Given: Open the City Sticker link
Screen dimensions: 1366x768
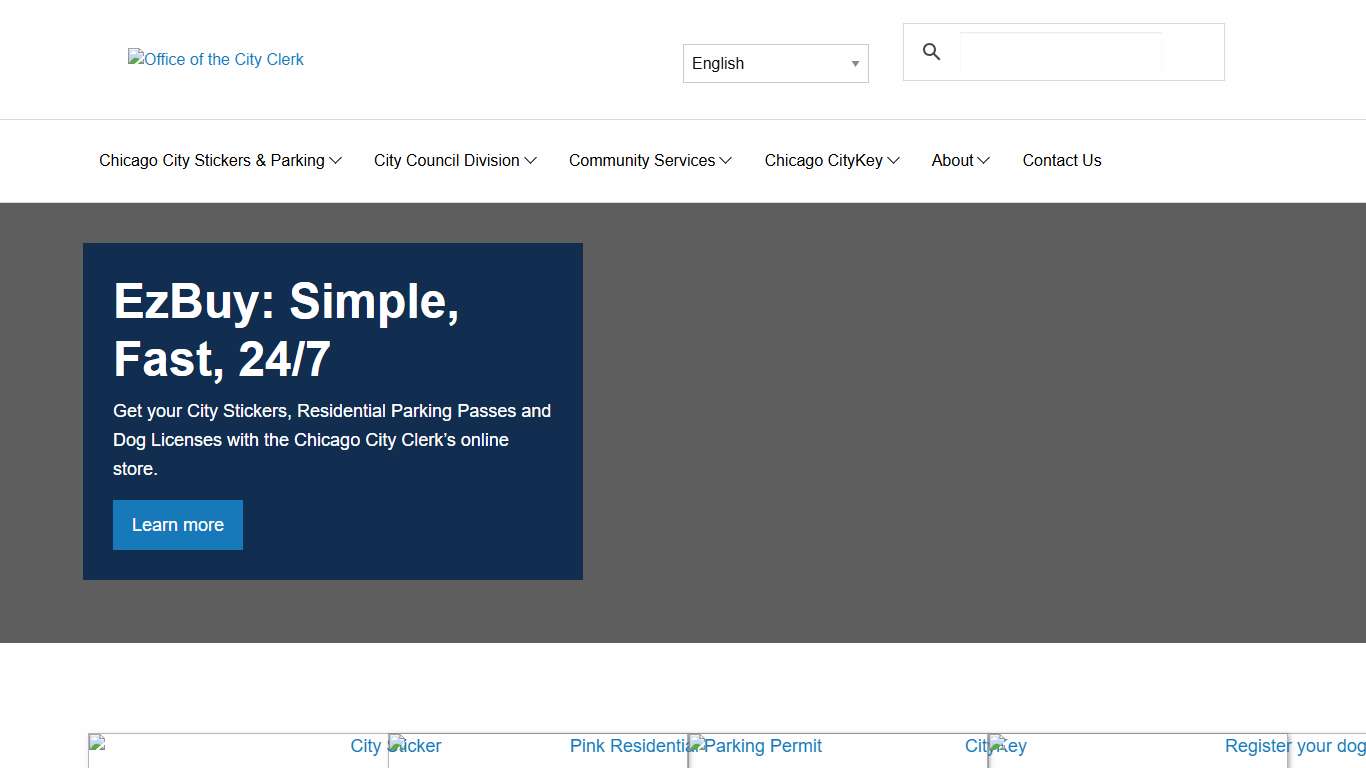Looking at the screenshot, I should point(365,746).
